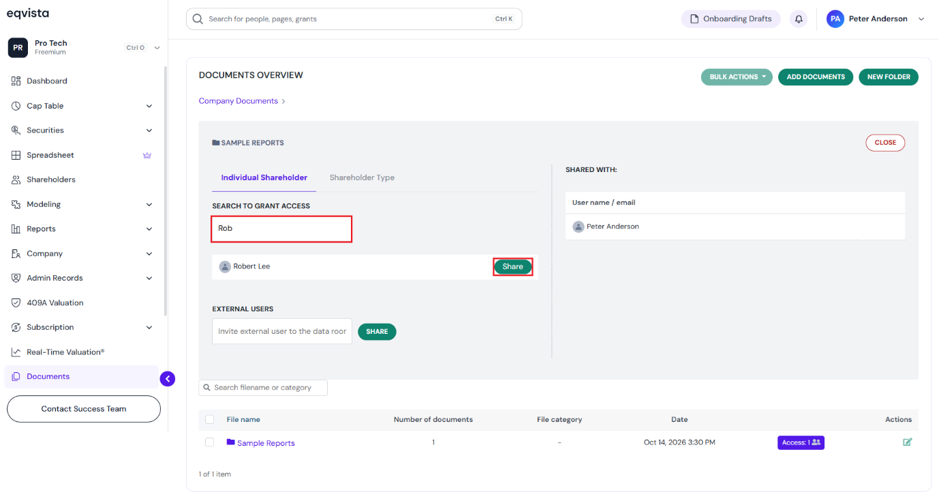Open Onboarding Drafts button
The height and width of the screenshot is (495, 939).
click(731, 19)
